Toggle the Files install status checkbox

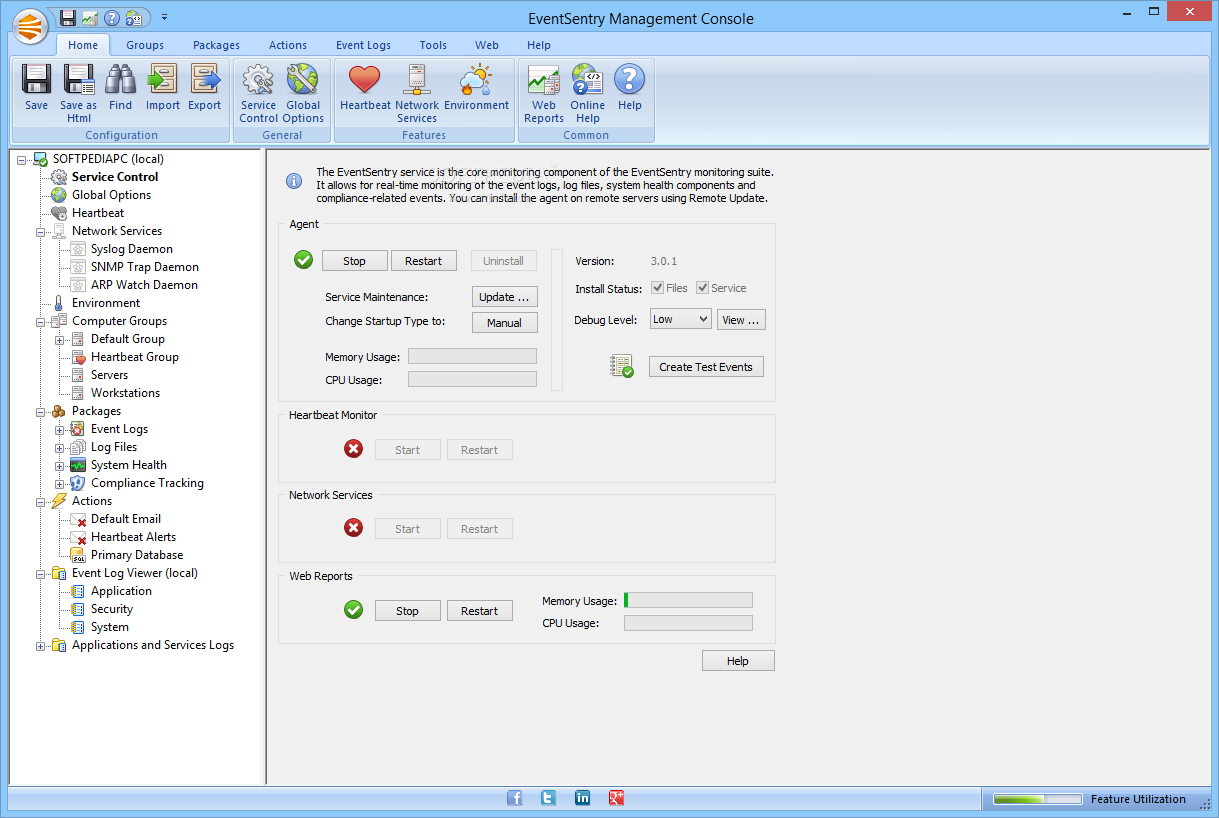point(658,288)
